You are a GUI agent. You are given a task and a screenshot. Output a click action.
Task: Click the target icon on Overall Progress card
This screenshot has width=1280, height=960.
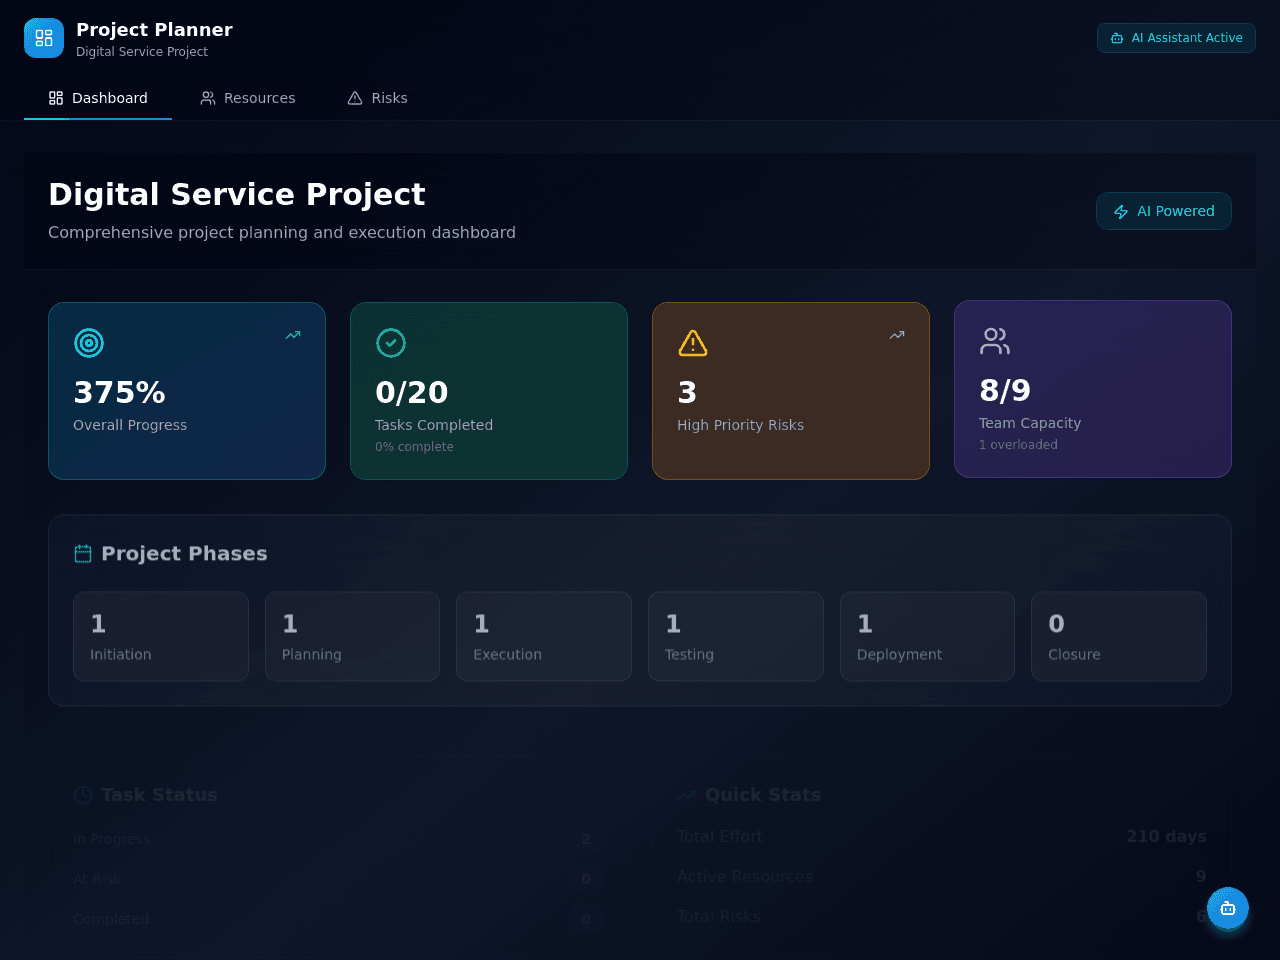point(89,343)
